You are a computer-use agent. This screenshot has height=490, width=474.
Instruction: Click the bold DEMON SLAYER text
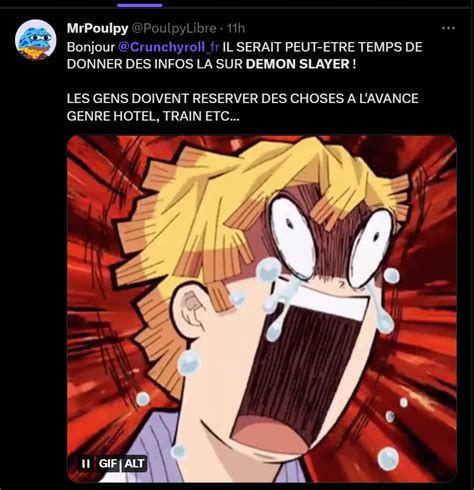(297, 64)
